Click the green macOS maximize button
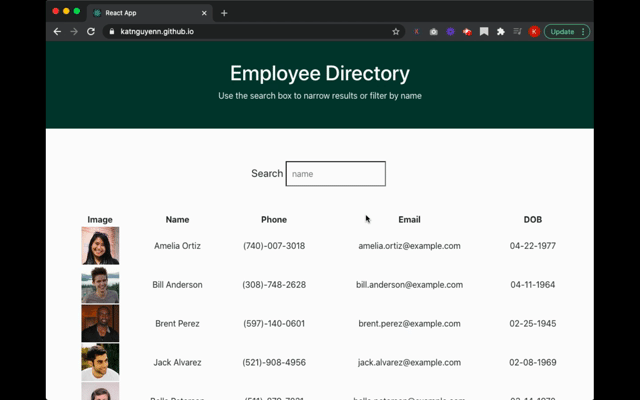The height and width of the screenshot is (400, 640). click(77, 11)
